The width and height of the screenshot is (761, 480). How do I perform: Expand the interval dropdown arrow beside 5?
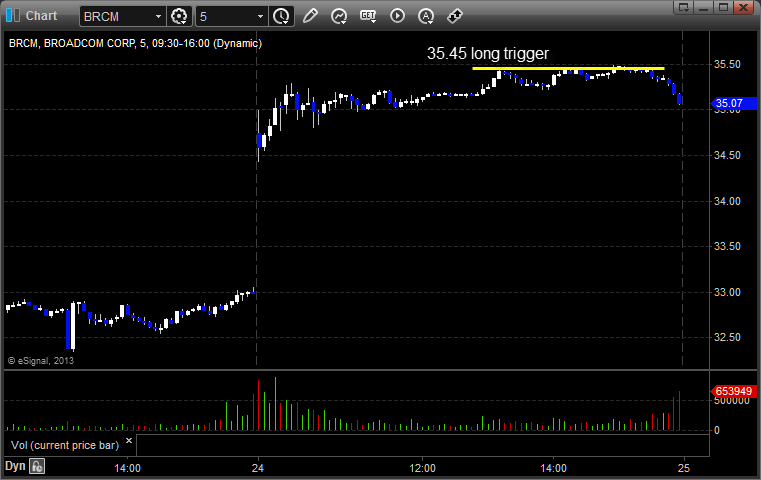[x=260, y=17]
